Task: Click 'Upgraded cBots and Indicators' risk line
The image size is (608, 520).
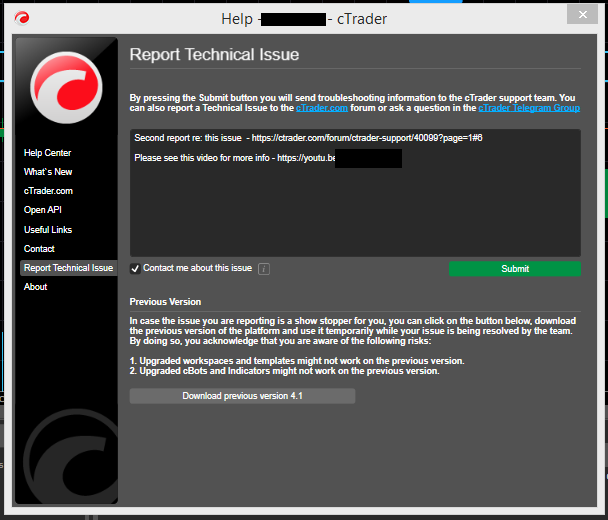Action: coord(284,371)
